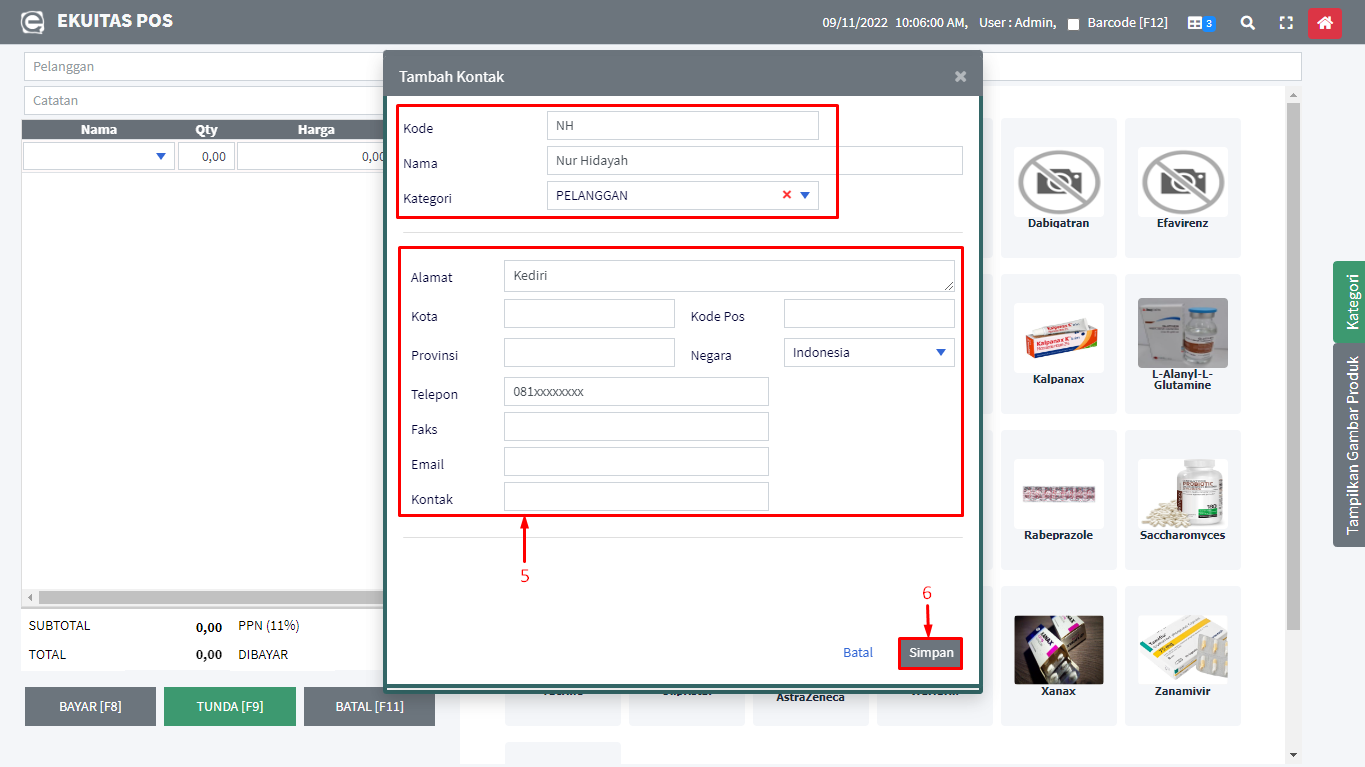Select the Xanax product thumbnail
The height and width of the screenshot is (767, 1365).
(x=1058, y=649)
